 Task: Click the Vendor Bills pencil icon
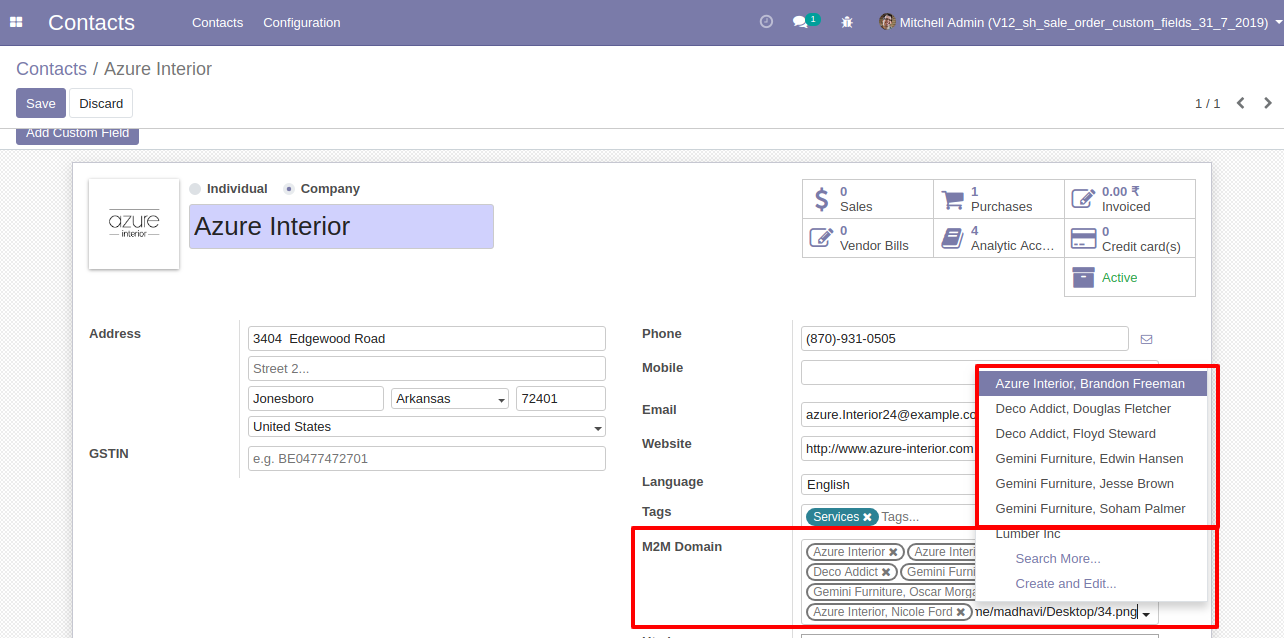click(821, 238)
